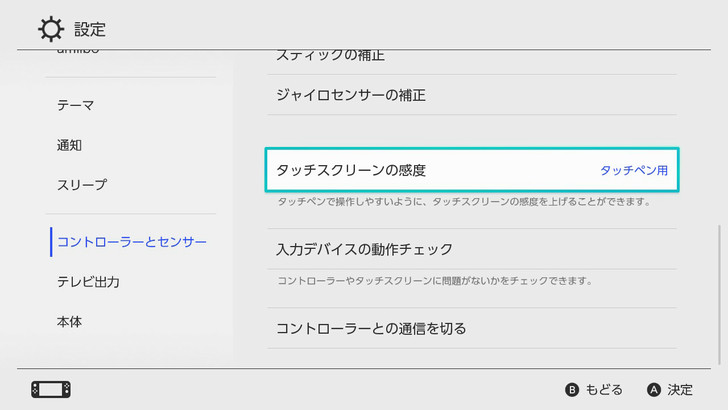Click the もどる back label
The height and width of the screenshot is (410, 728).
(604, 390)
